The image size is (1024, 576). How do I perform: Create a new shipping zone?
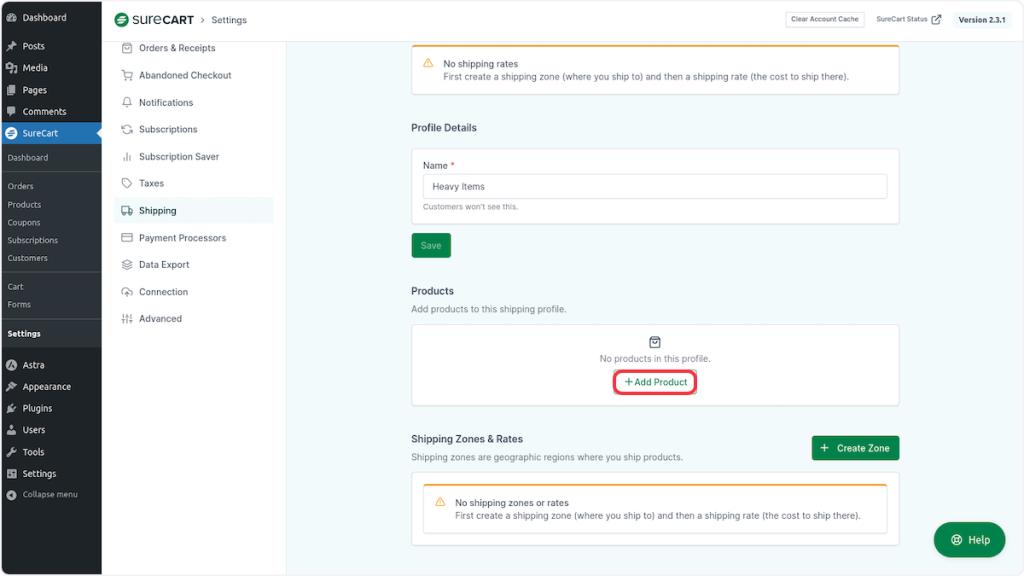click(855, 448)
